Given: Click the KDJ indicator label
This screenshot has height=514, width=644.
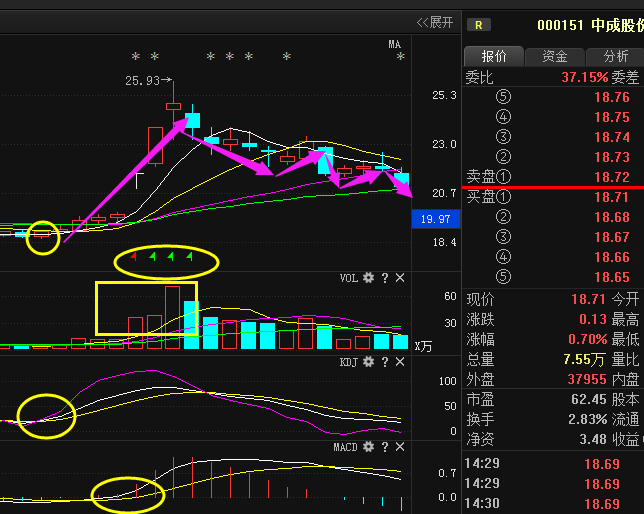Looking at the screenshot, I should click(349, 362).
